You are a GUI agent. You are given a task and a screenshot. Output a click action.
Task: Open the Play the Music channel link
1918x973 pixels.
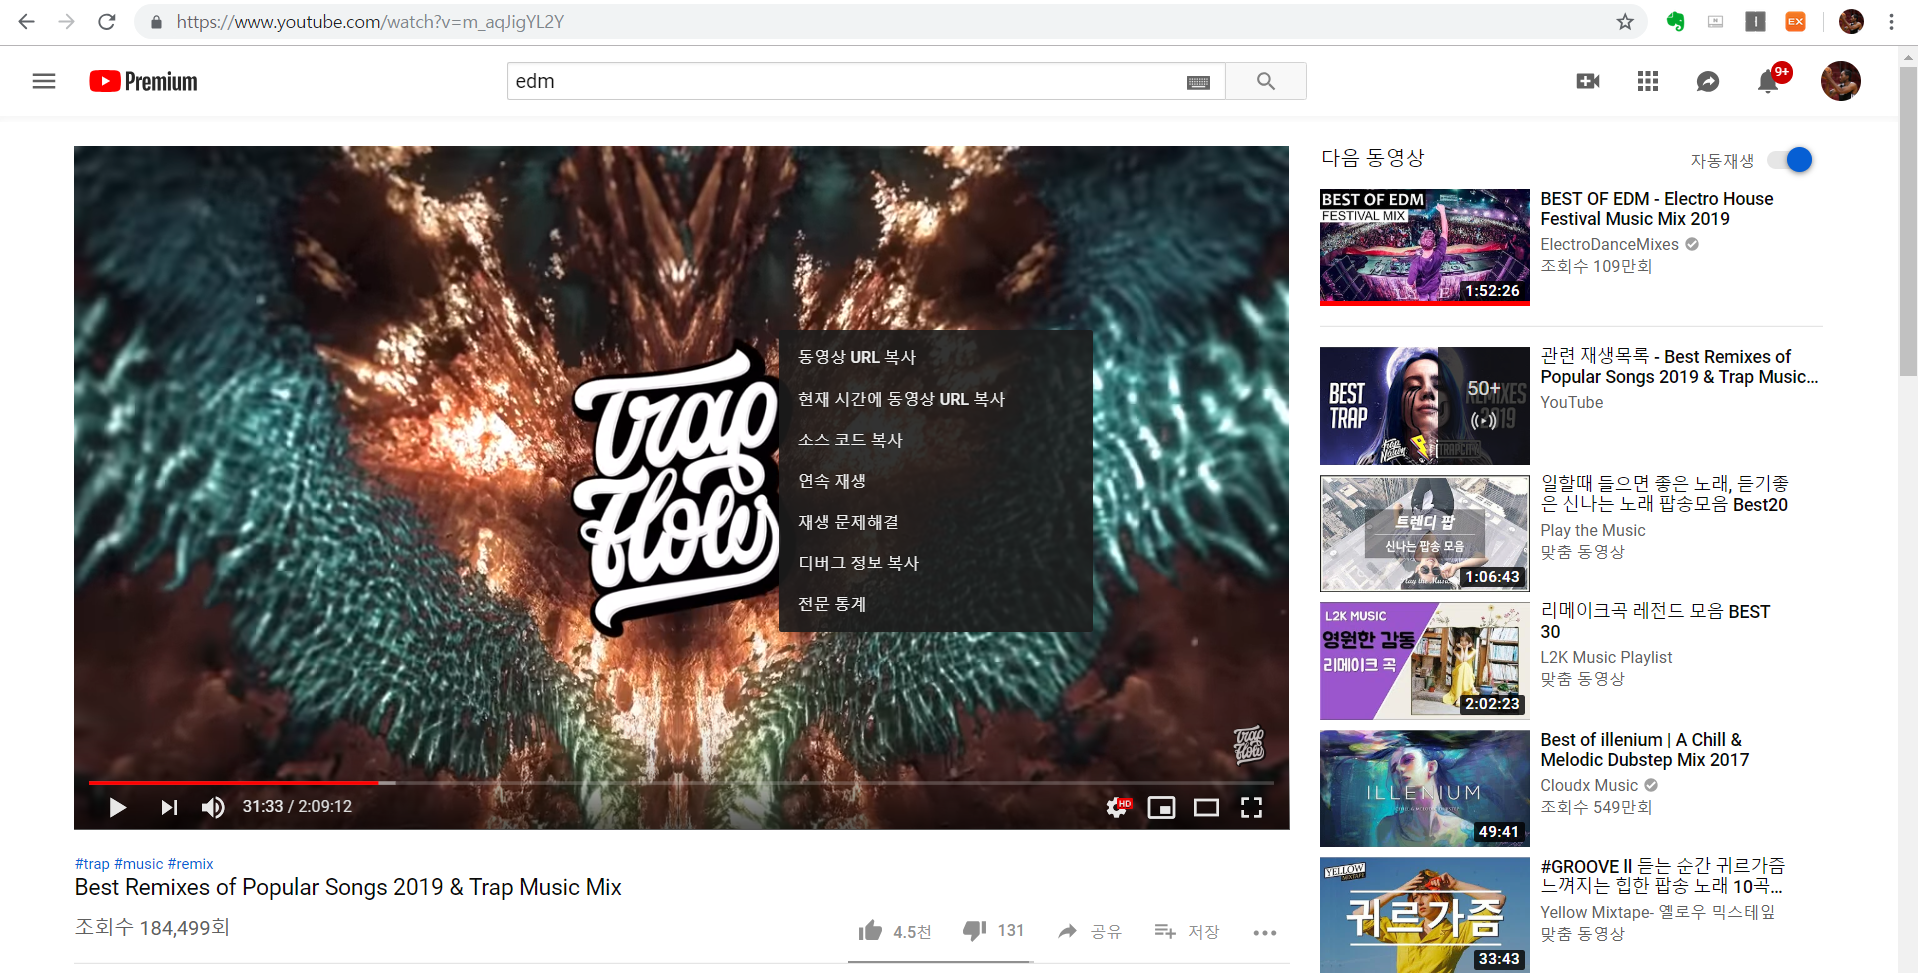point(1592,530)
